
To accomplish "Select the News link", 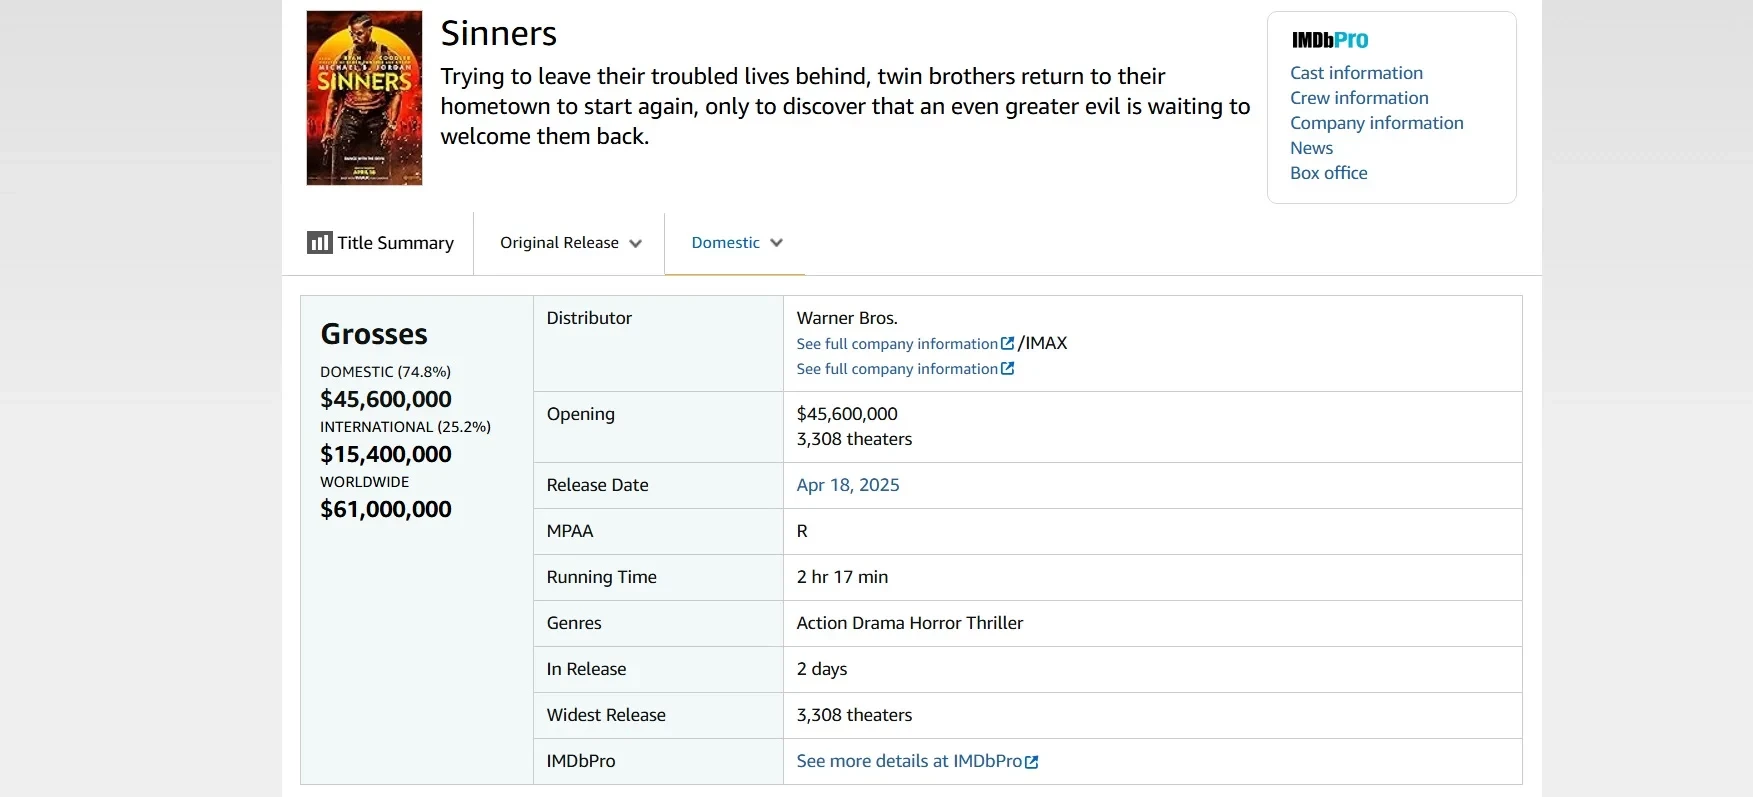I will coord(1311,148).
